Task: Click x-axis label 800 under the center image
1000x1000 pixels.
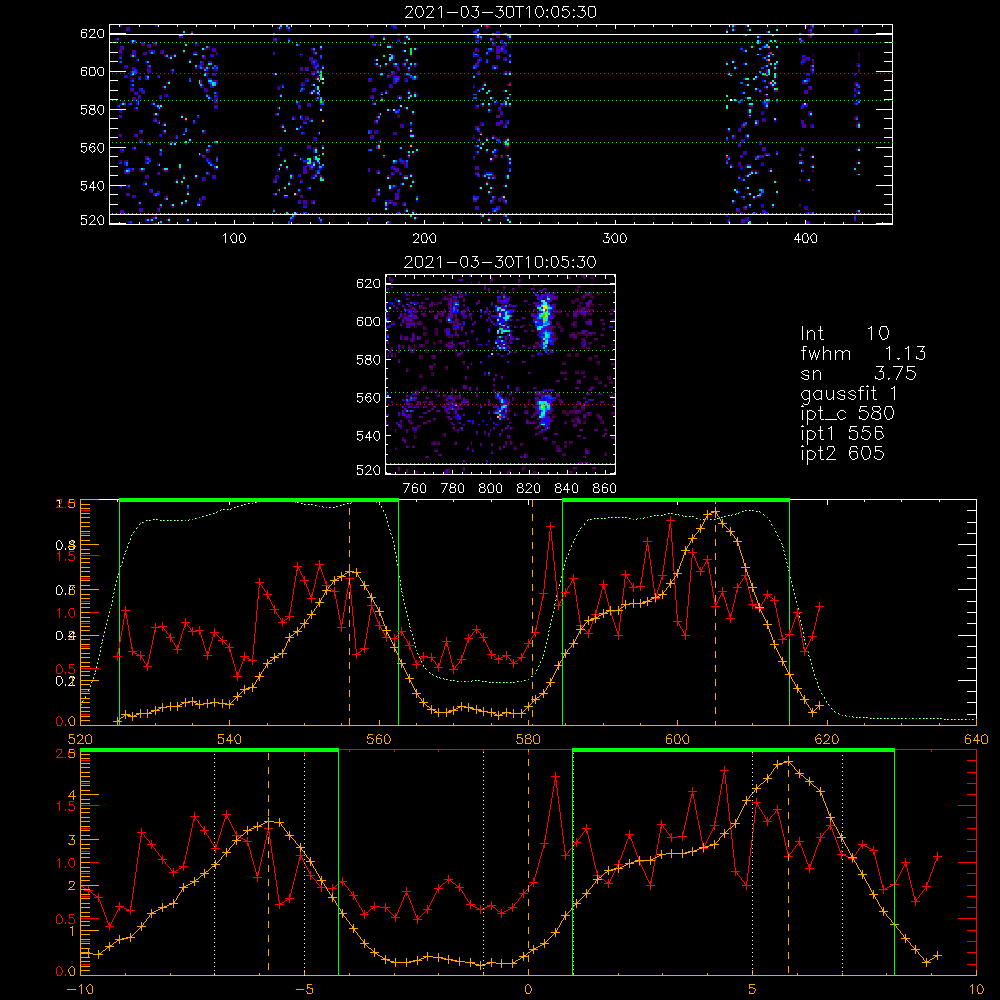Action: 490,489
